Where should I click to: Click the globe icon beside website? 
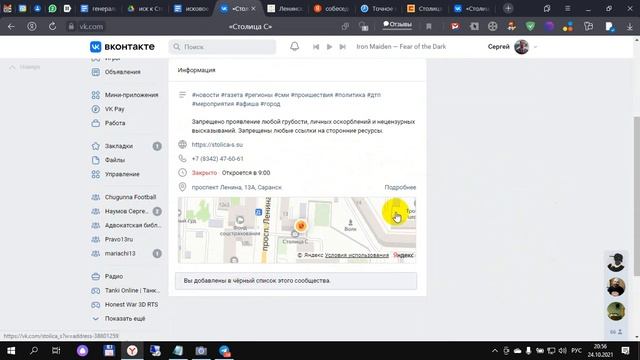182,144
